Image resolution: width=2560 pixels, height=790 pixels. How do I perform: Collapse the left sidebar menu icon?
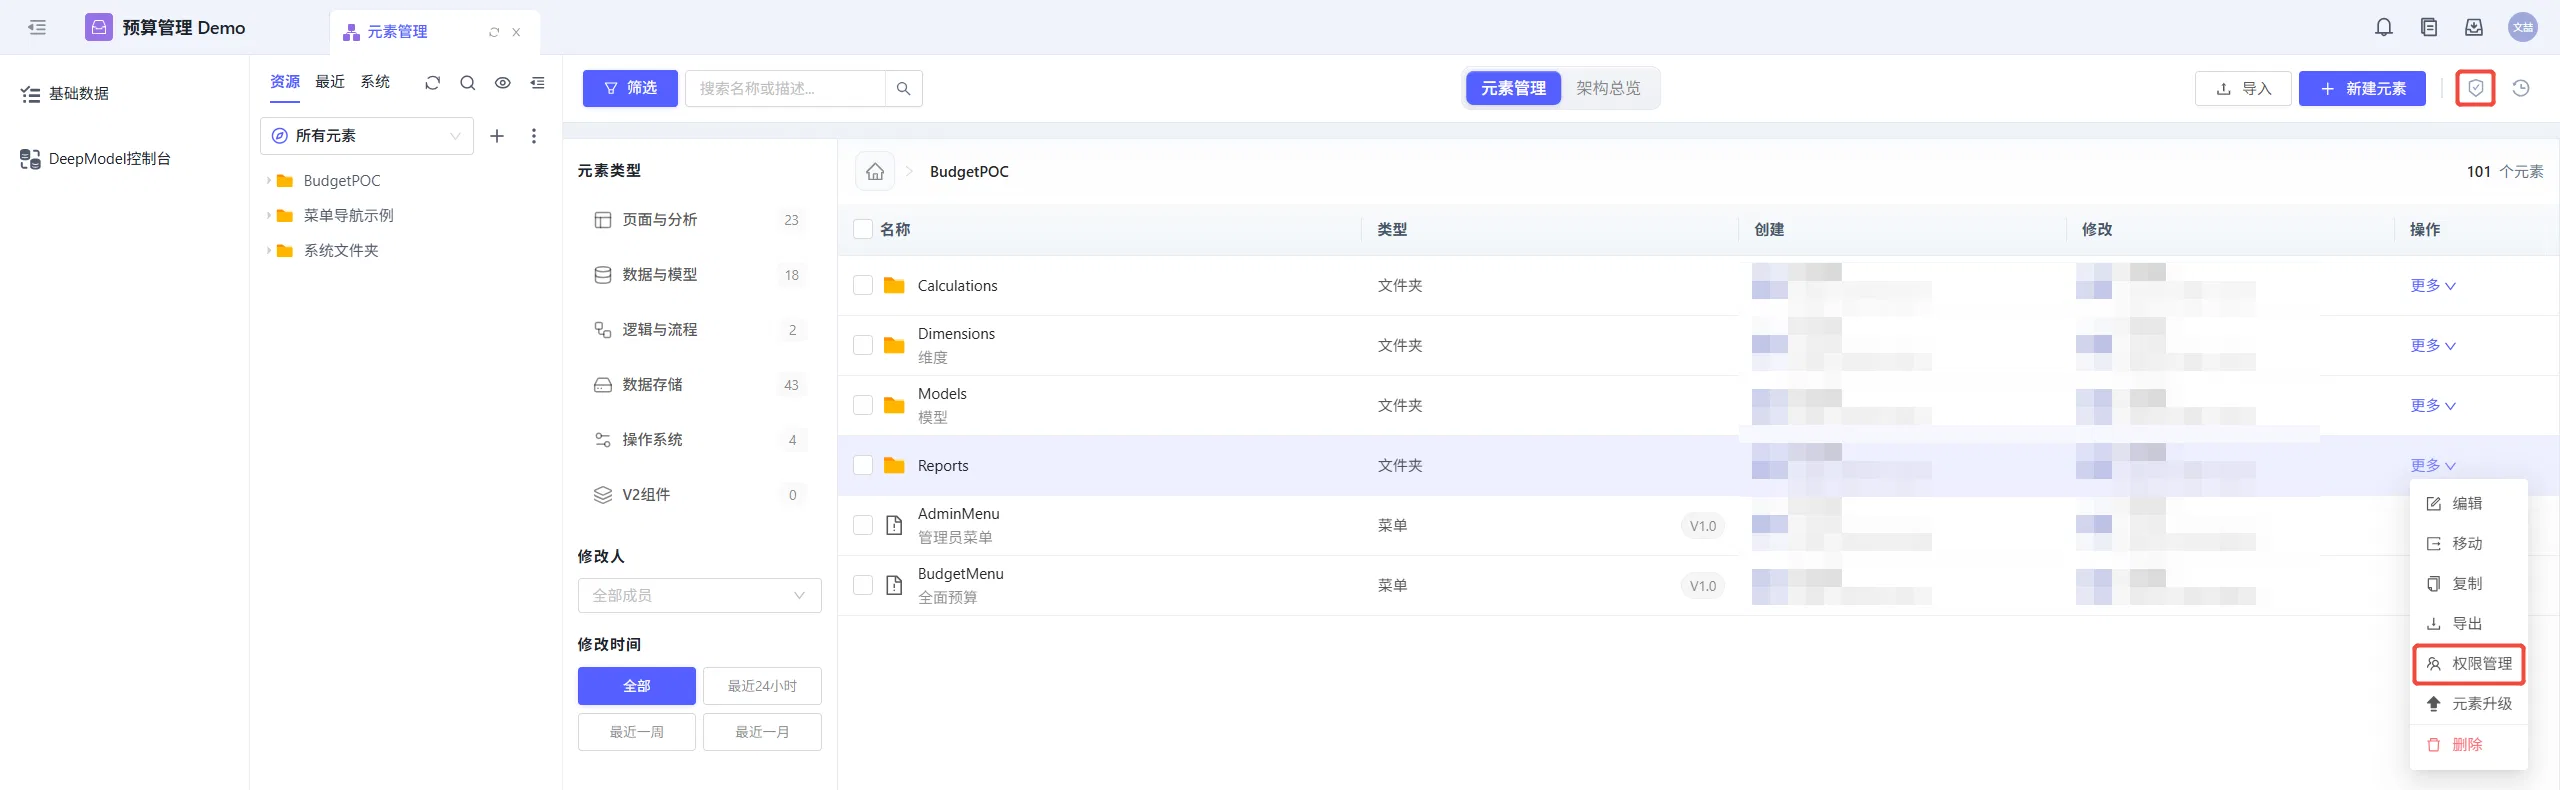click(37, 27)
